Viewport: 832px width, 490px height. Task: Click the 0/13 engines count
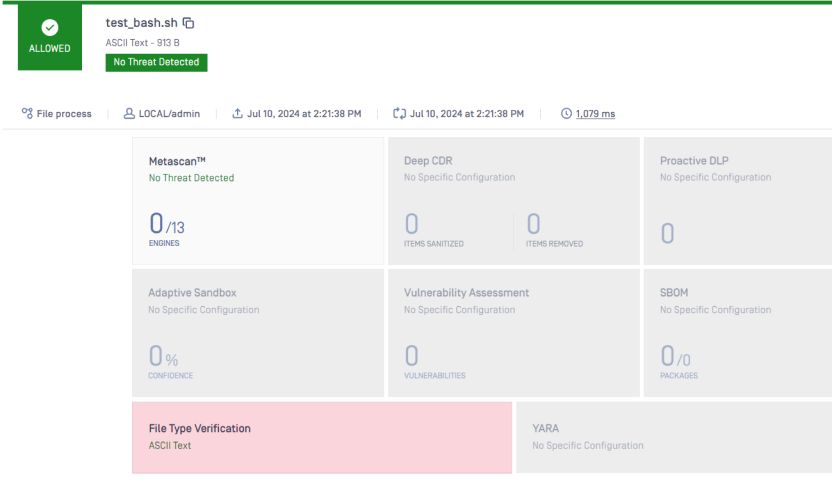[167, 224]
